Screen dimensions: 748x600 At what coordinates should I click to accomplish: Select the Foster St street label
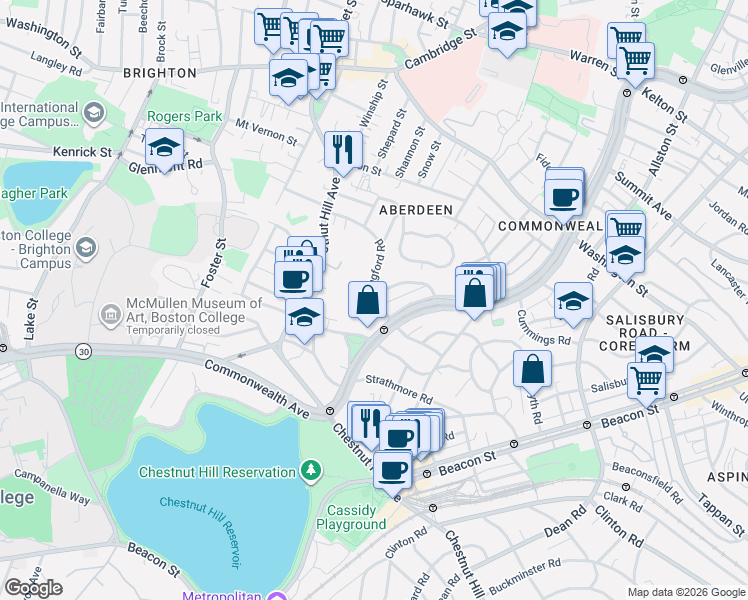(213, 263)
